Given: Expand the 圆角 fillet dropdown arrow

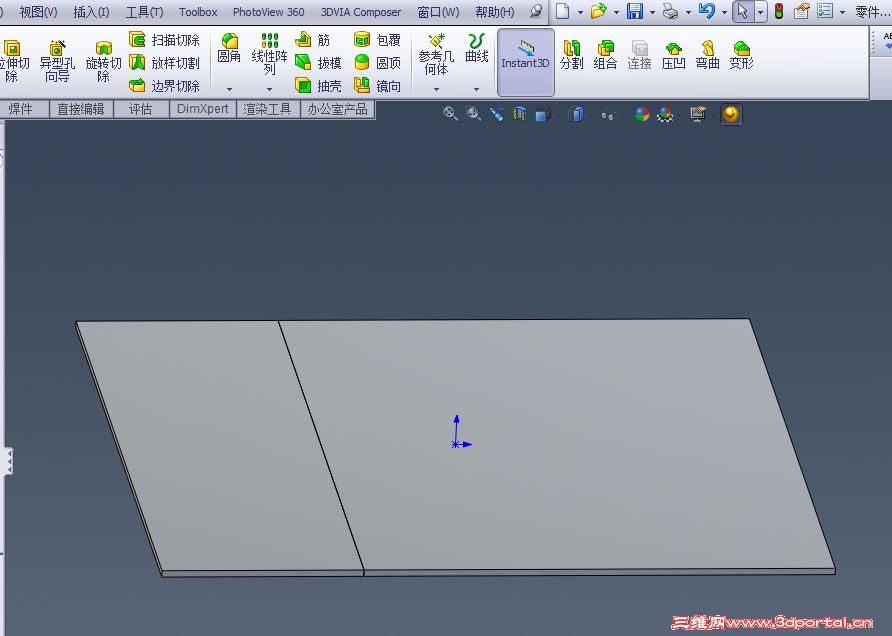Looking at the screenshot, I should point(229,89).
